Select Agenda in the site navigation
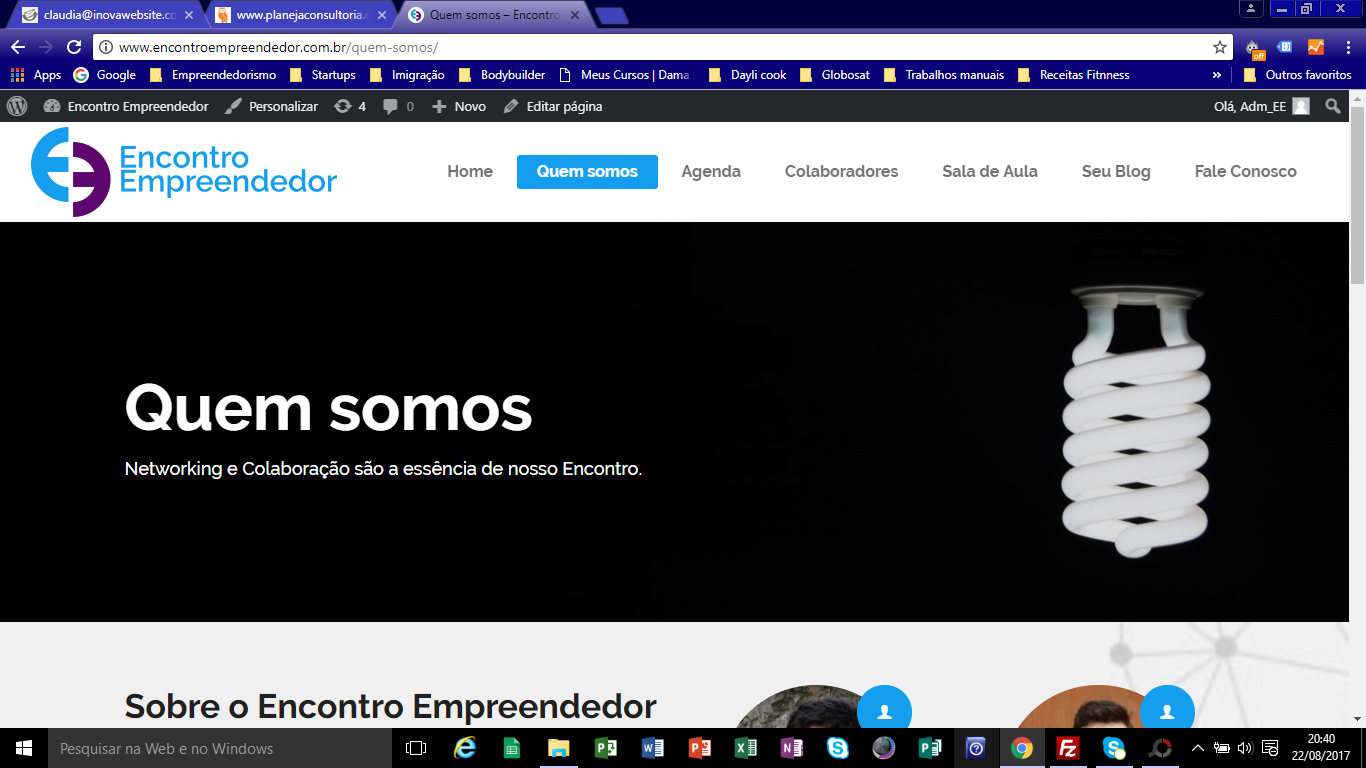Viewport: 1366px width, 768px height. tap(710, 171)
